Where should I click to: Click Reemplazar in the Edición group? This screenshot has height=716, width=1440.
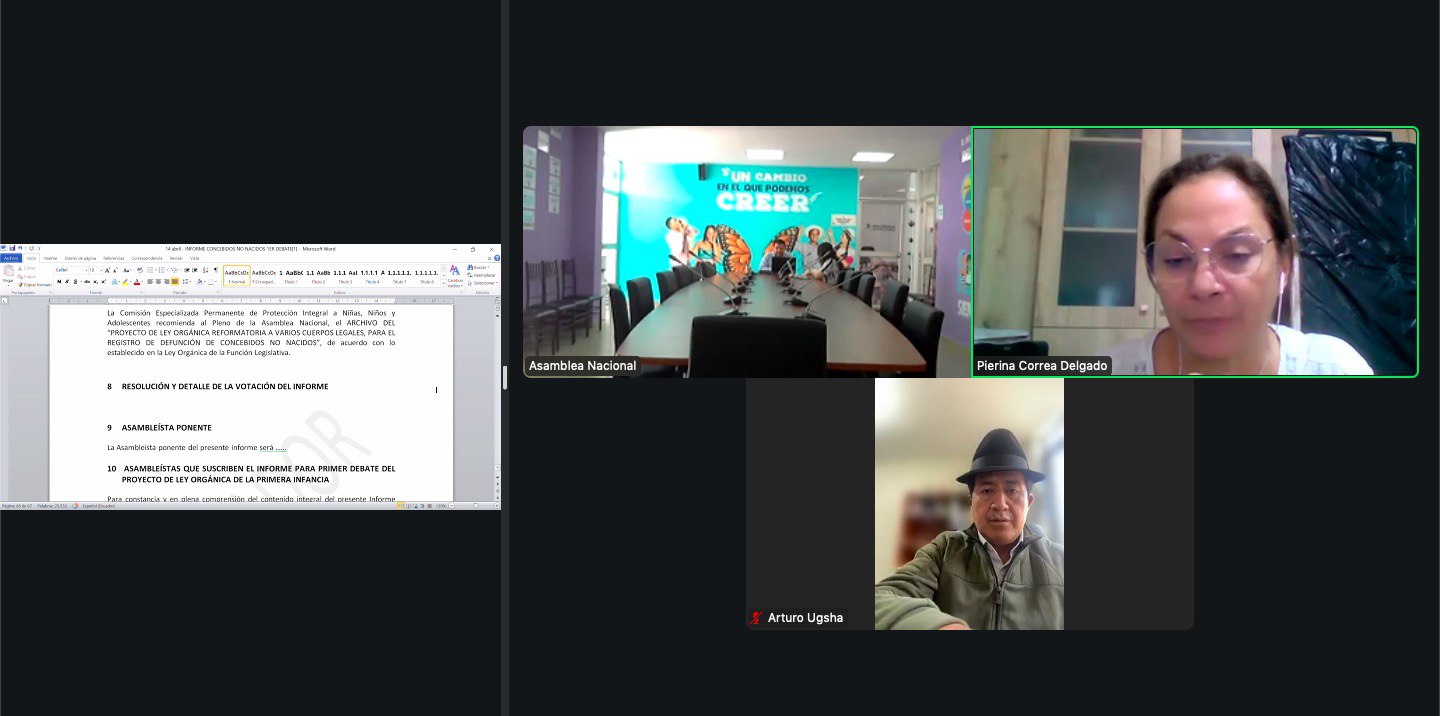pos(480,275)
